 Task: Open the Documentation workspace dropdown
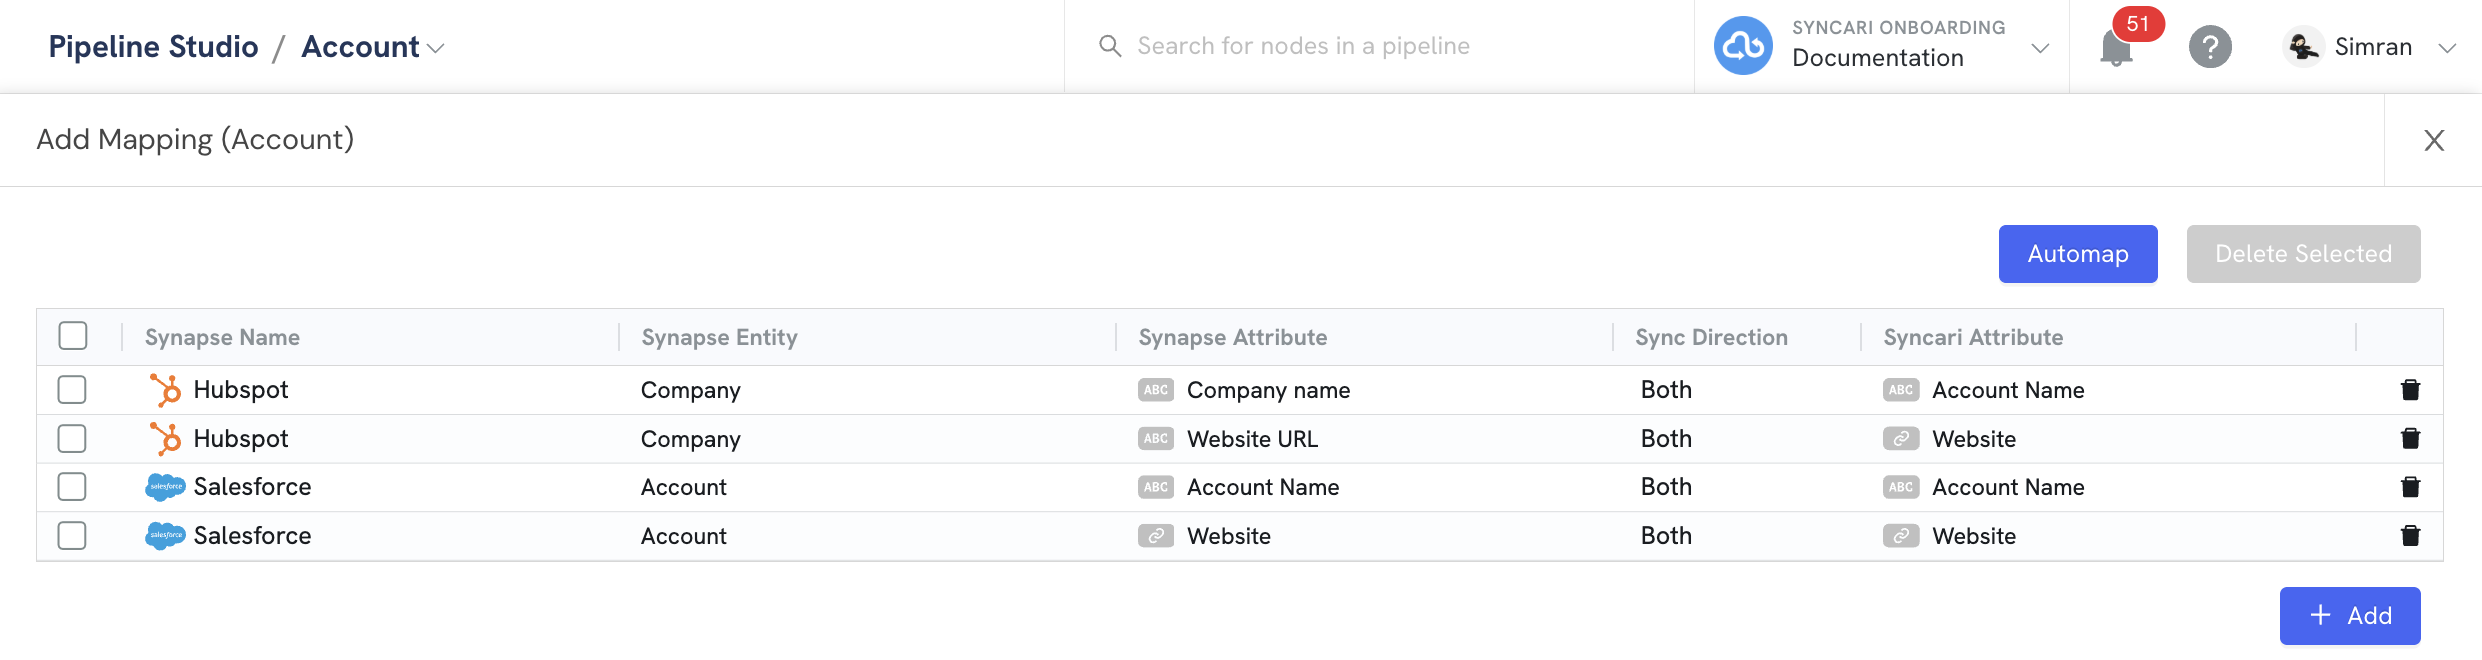tap(2040, 48)
